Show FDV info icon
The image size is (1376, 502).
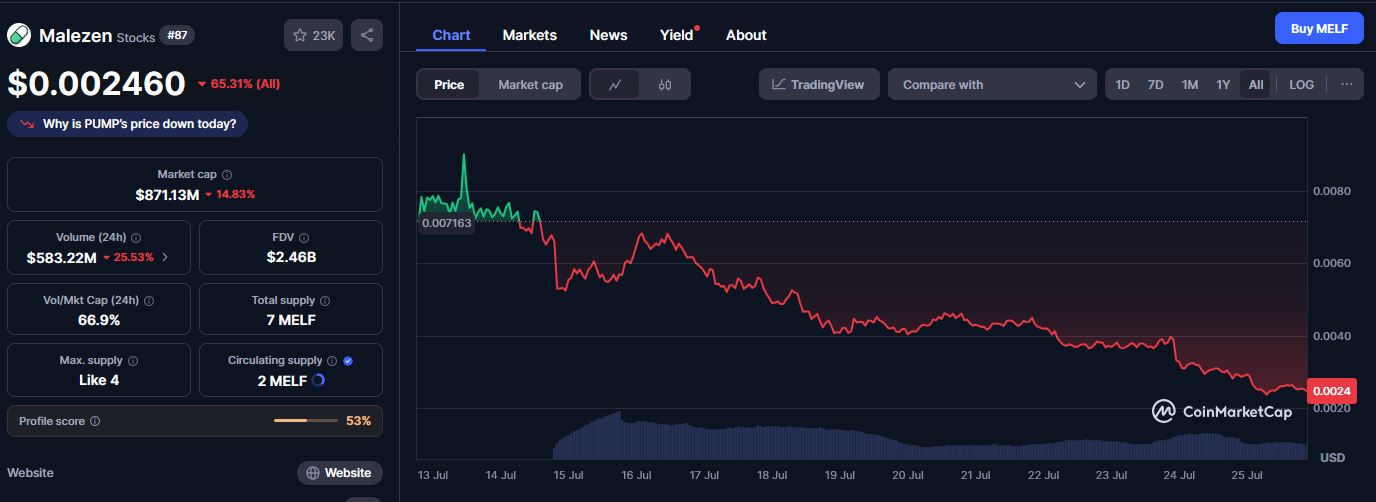click(x=304, y=237)
